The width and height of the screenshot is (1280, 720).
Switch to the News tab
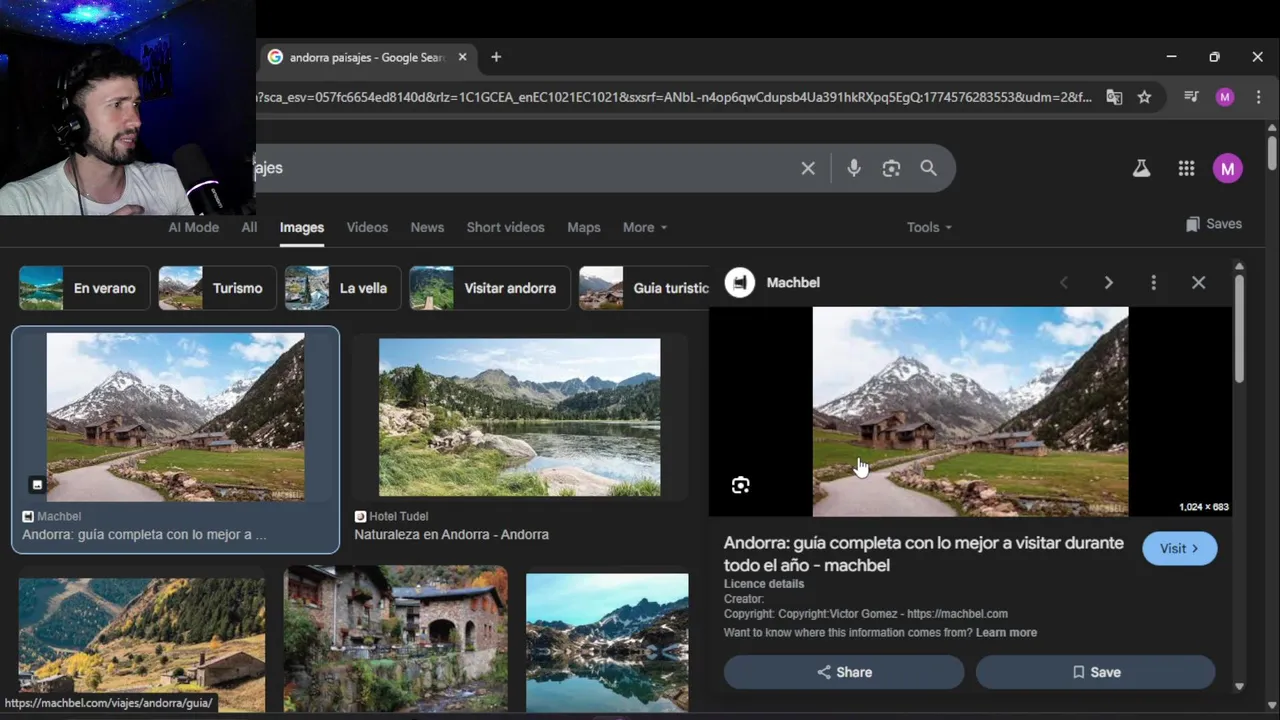(x=427, y=227)
